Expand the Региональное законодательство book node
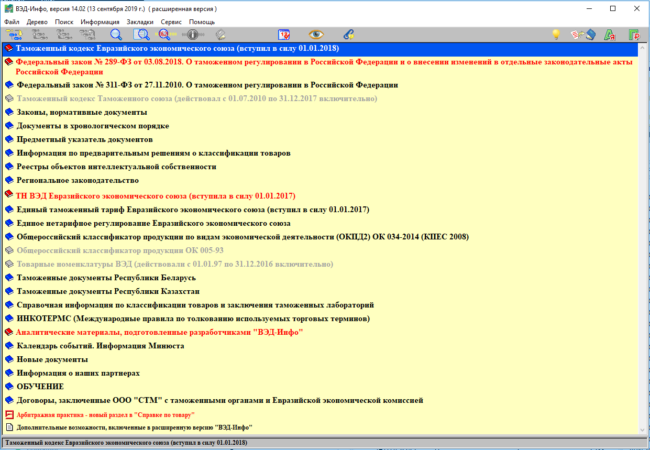 (x=9, y=181)
